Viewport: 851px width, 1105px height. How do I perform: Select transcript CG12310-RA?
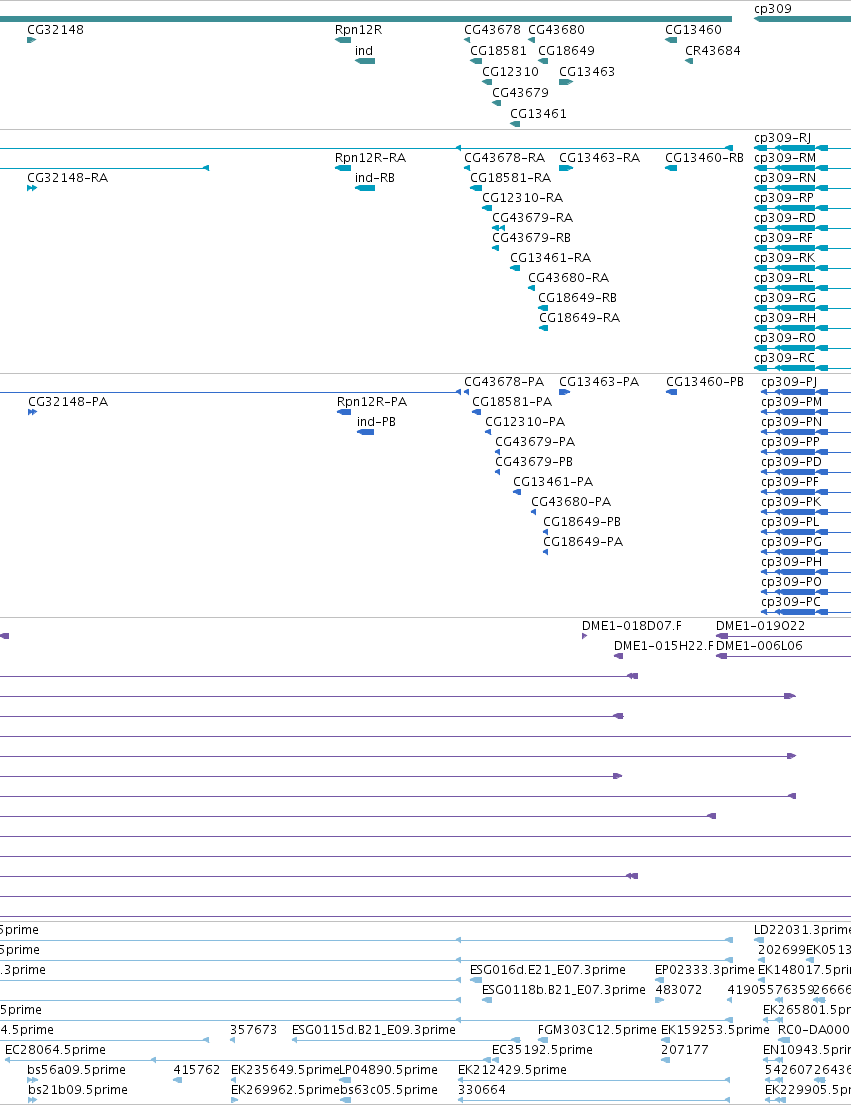click(523, 198)
